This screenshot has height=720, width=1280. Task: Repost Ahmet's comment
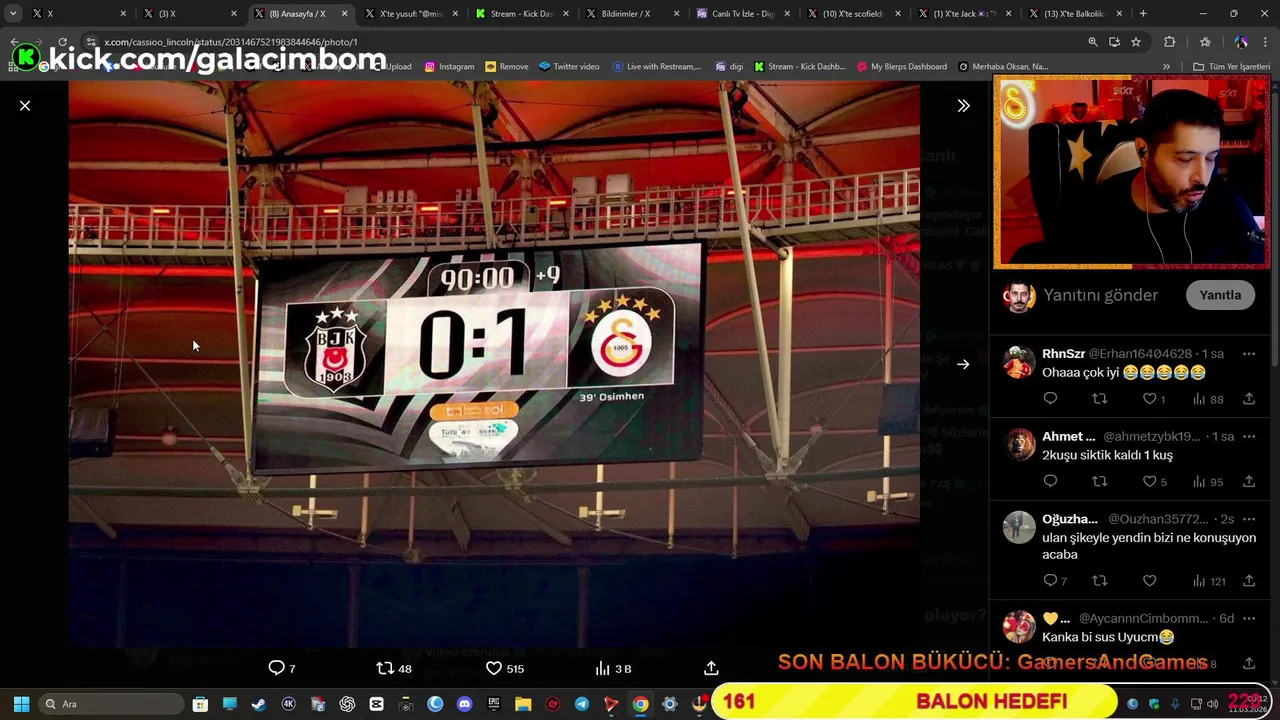point(1100,482)
